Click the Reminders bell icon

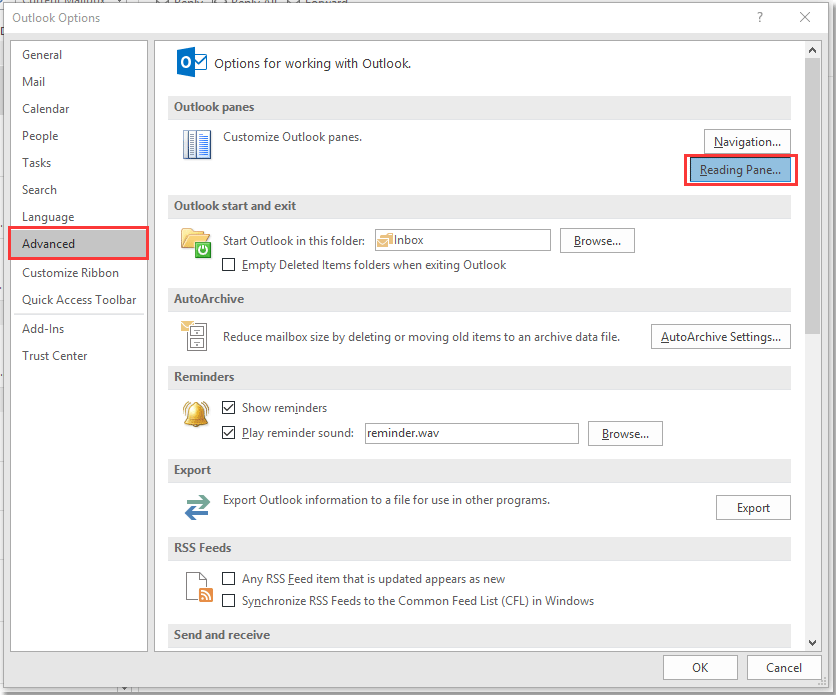[196, 414]
